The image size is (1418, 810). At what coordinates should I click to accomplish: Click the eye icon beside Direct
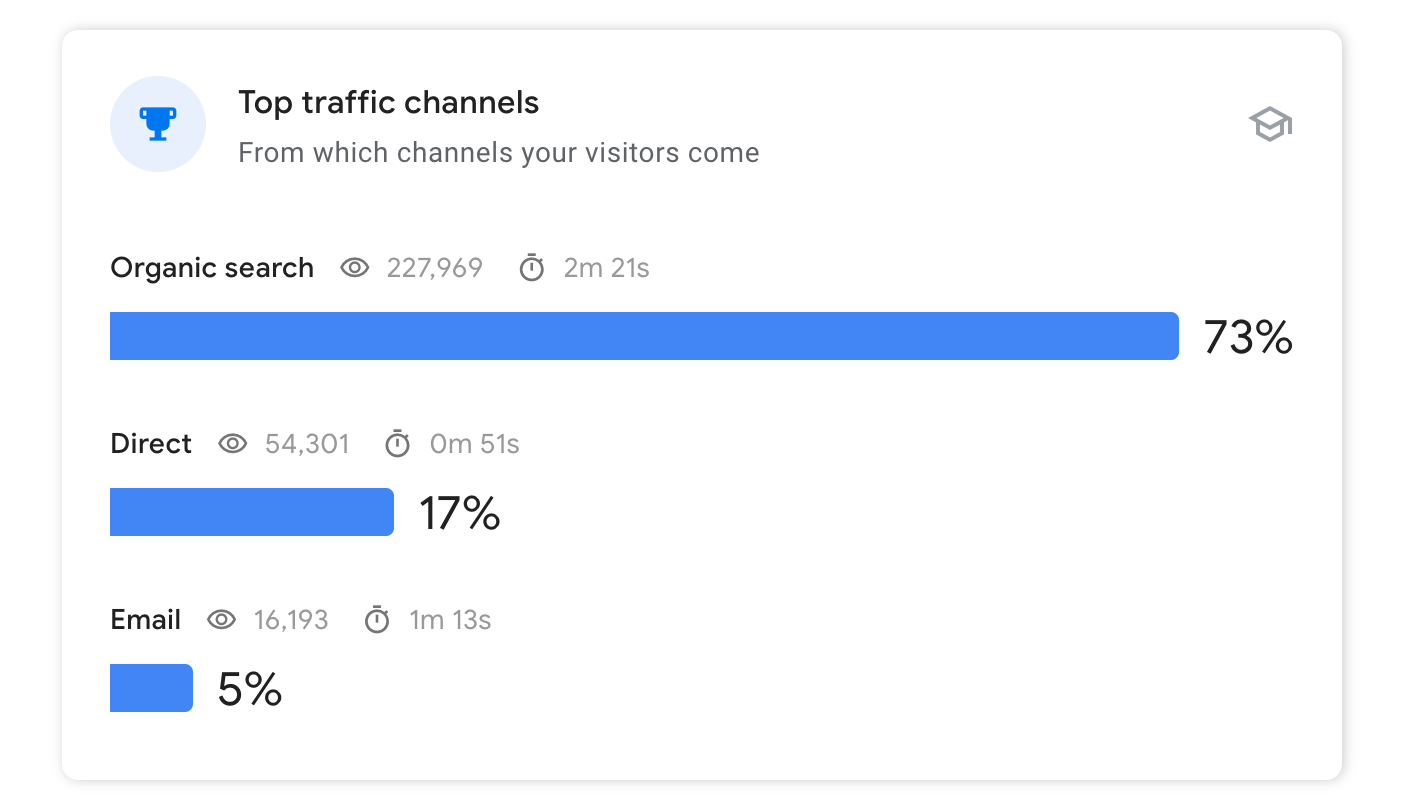(233, 444)
